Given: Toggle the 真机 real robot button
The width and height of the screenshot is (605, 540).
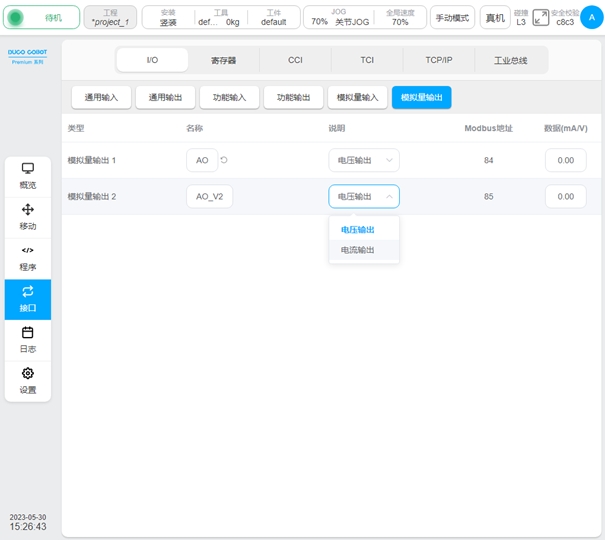Looking at the screenshot, I should click(x=494, y=17).
